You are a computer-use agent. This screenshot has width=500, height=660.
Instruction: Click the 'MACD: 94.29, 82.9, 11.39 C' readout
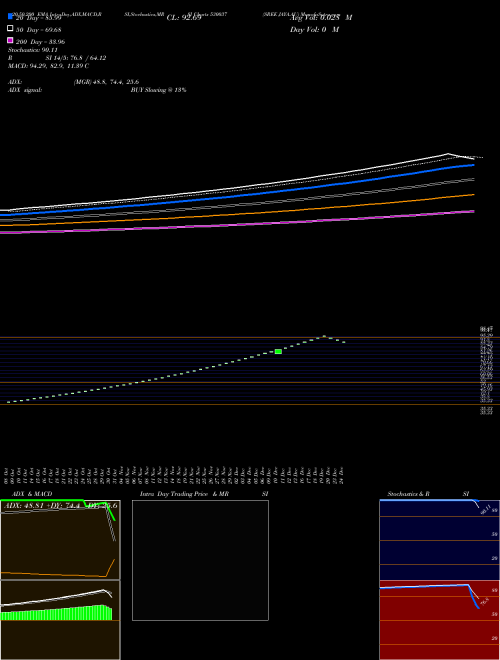pyautogui.click(x=48, y=66)
